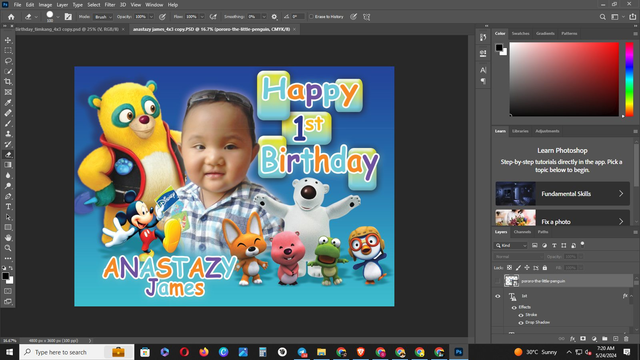
Task: Switch to the Swatches tab
Action: pos(520,33)
